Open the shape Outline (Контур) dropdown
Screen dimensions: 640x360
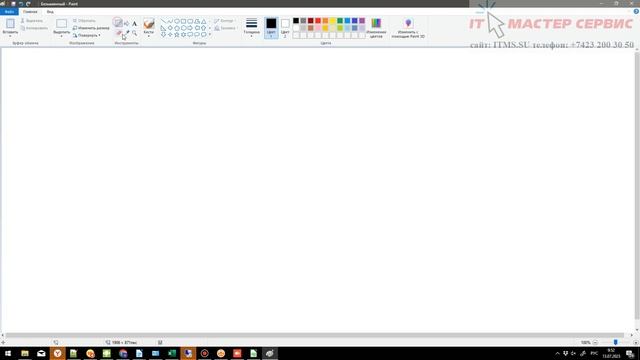(x=224, y=20)
